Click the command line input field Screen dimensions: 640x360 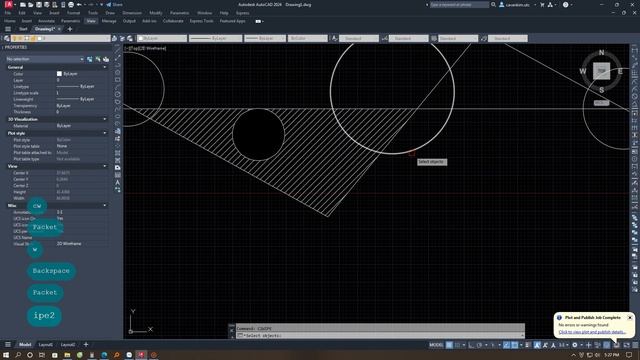[380, 335]
